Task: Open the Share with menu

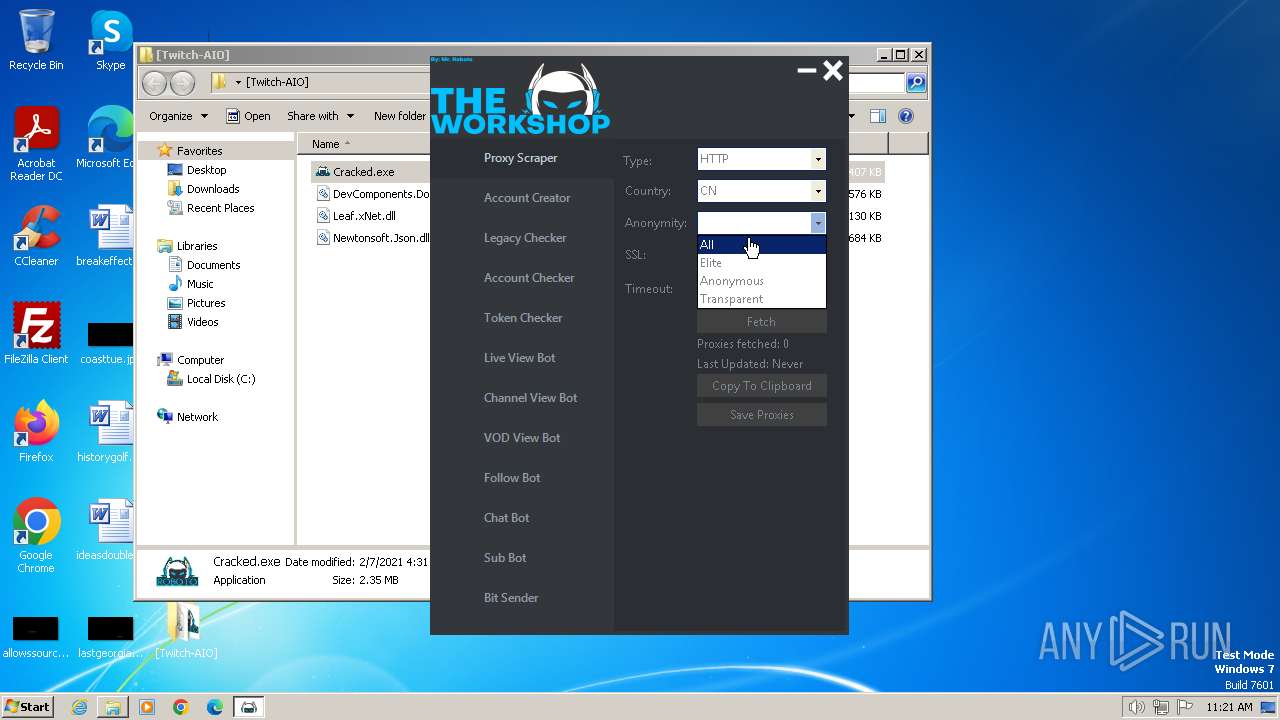Action: tap(320, 116)
